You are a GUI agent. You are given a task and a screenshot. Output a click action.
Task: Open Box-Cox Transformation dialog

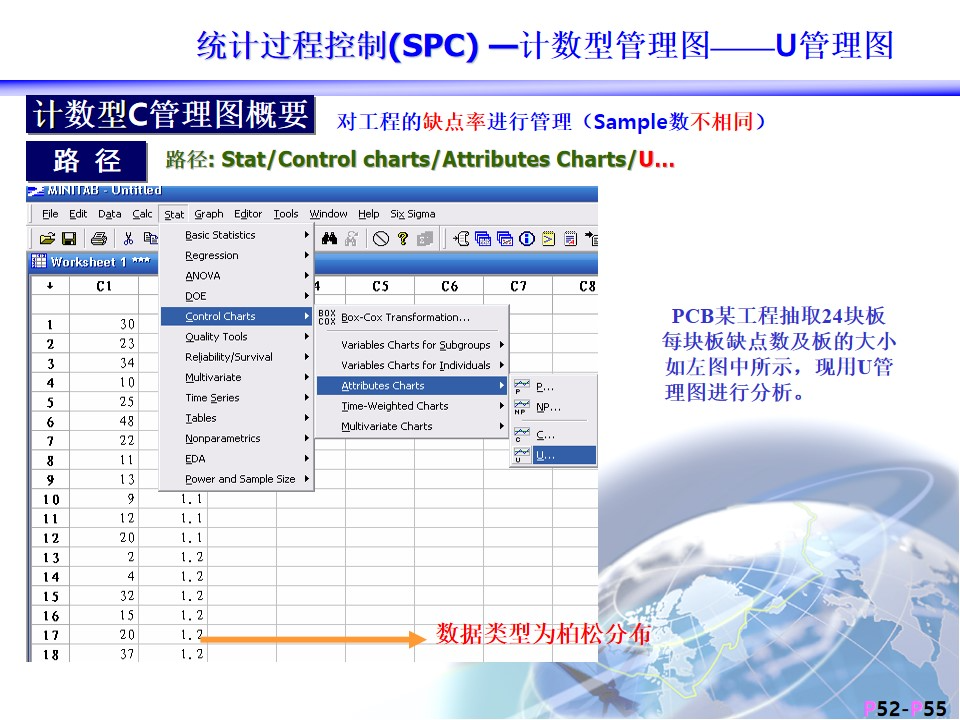(x=405, y=318)
